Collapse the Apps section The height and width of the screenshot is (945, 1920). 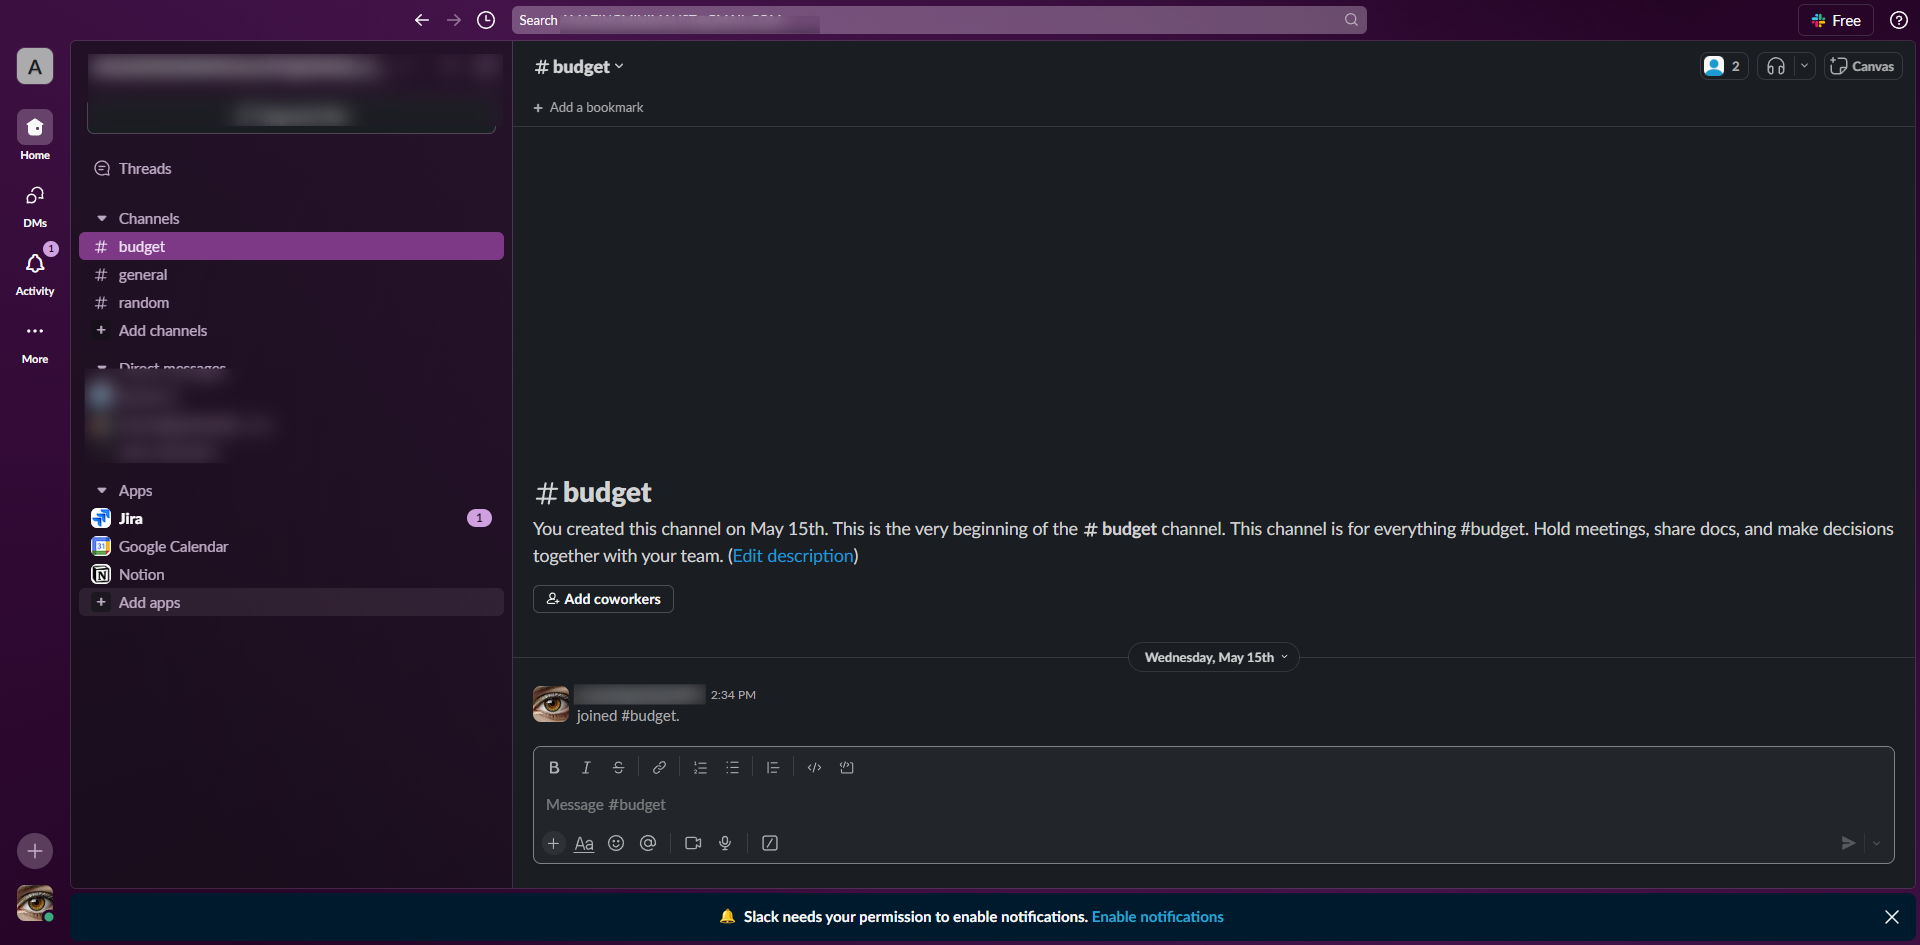click(x=102, y=491)
